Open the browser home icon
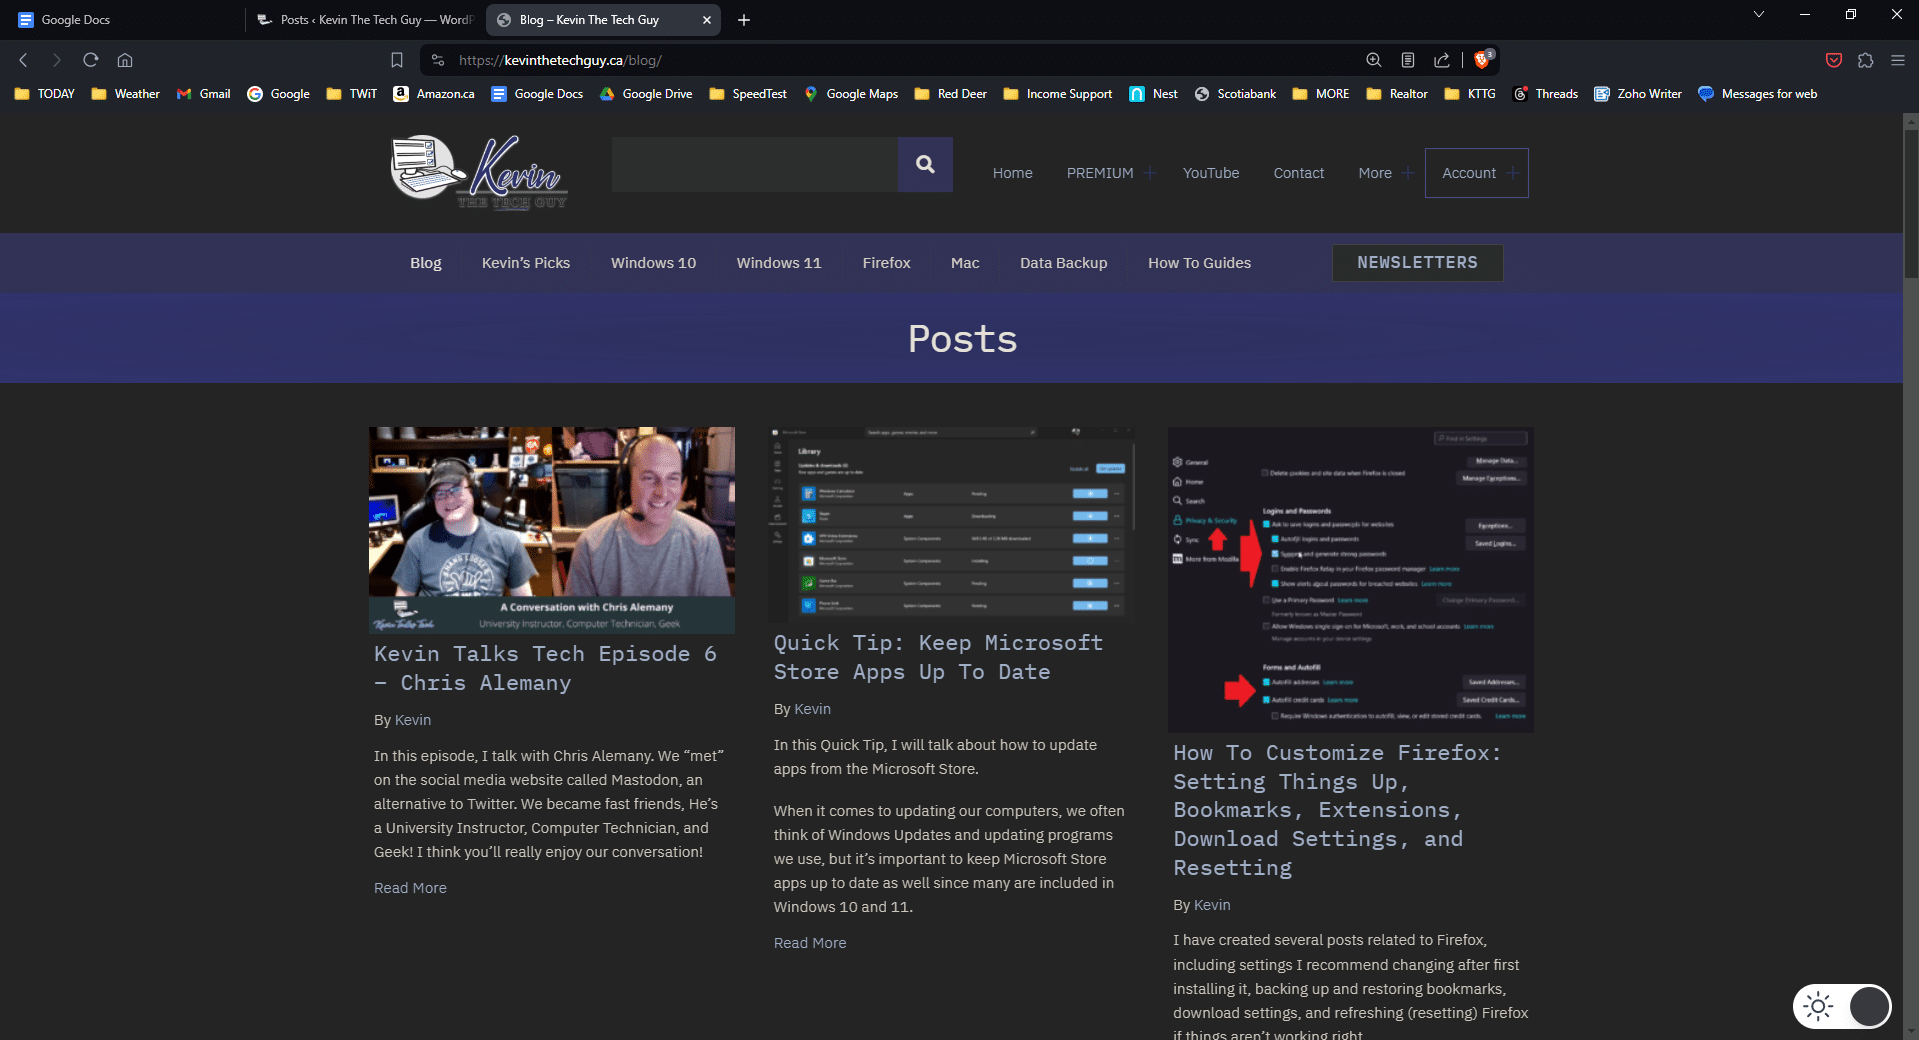Viewport: 1919px width, 1040px height. point(125,60)
